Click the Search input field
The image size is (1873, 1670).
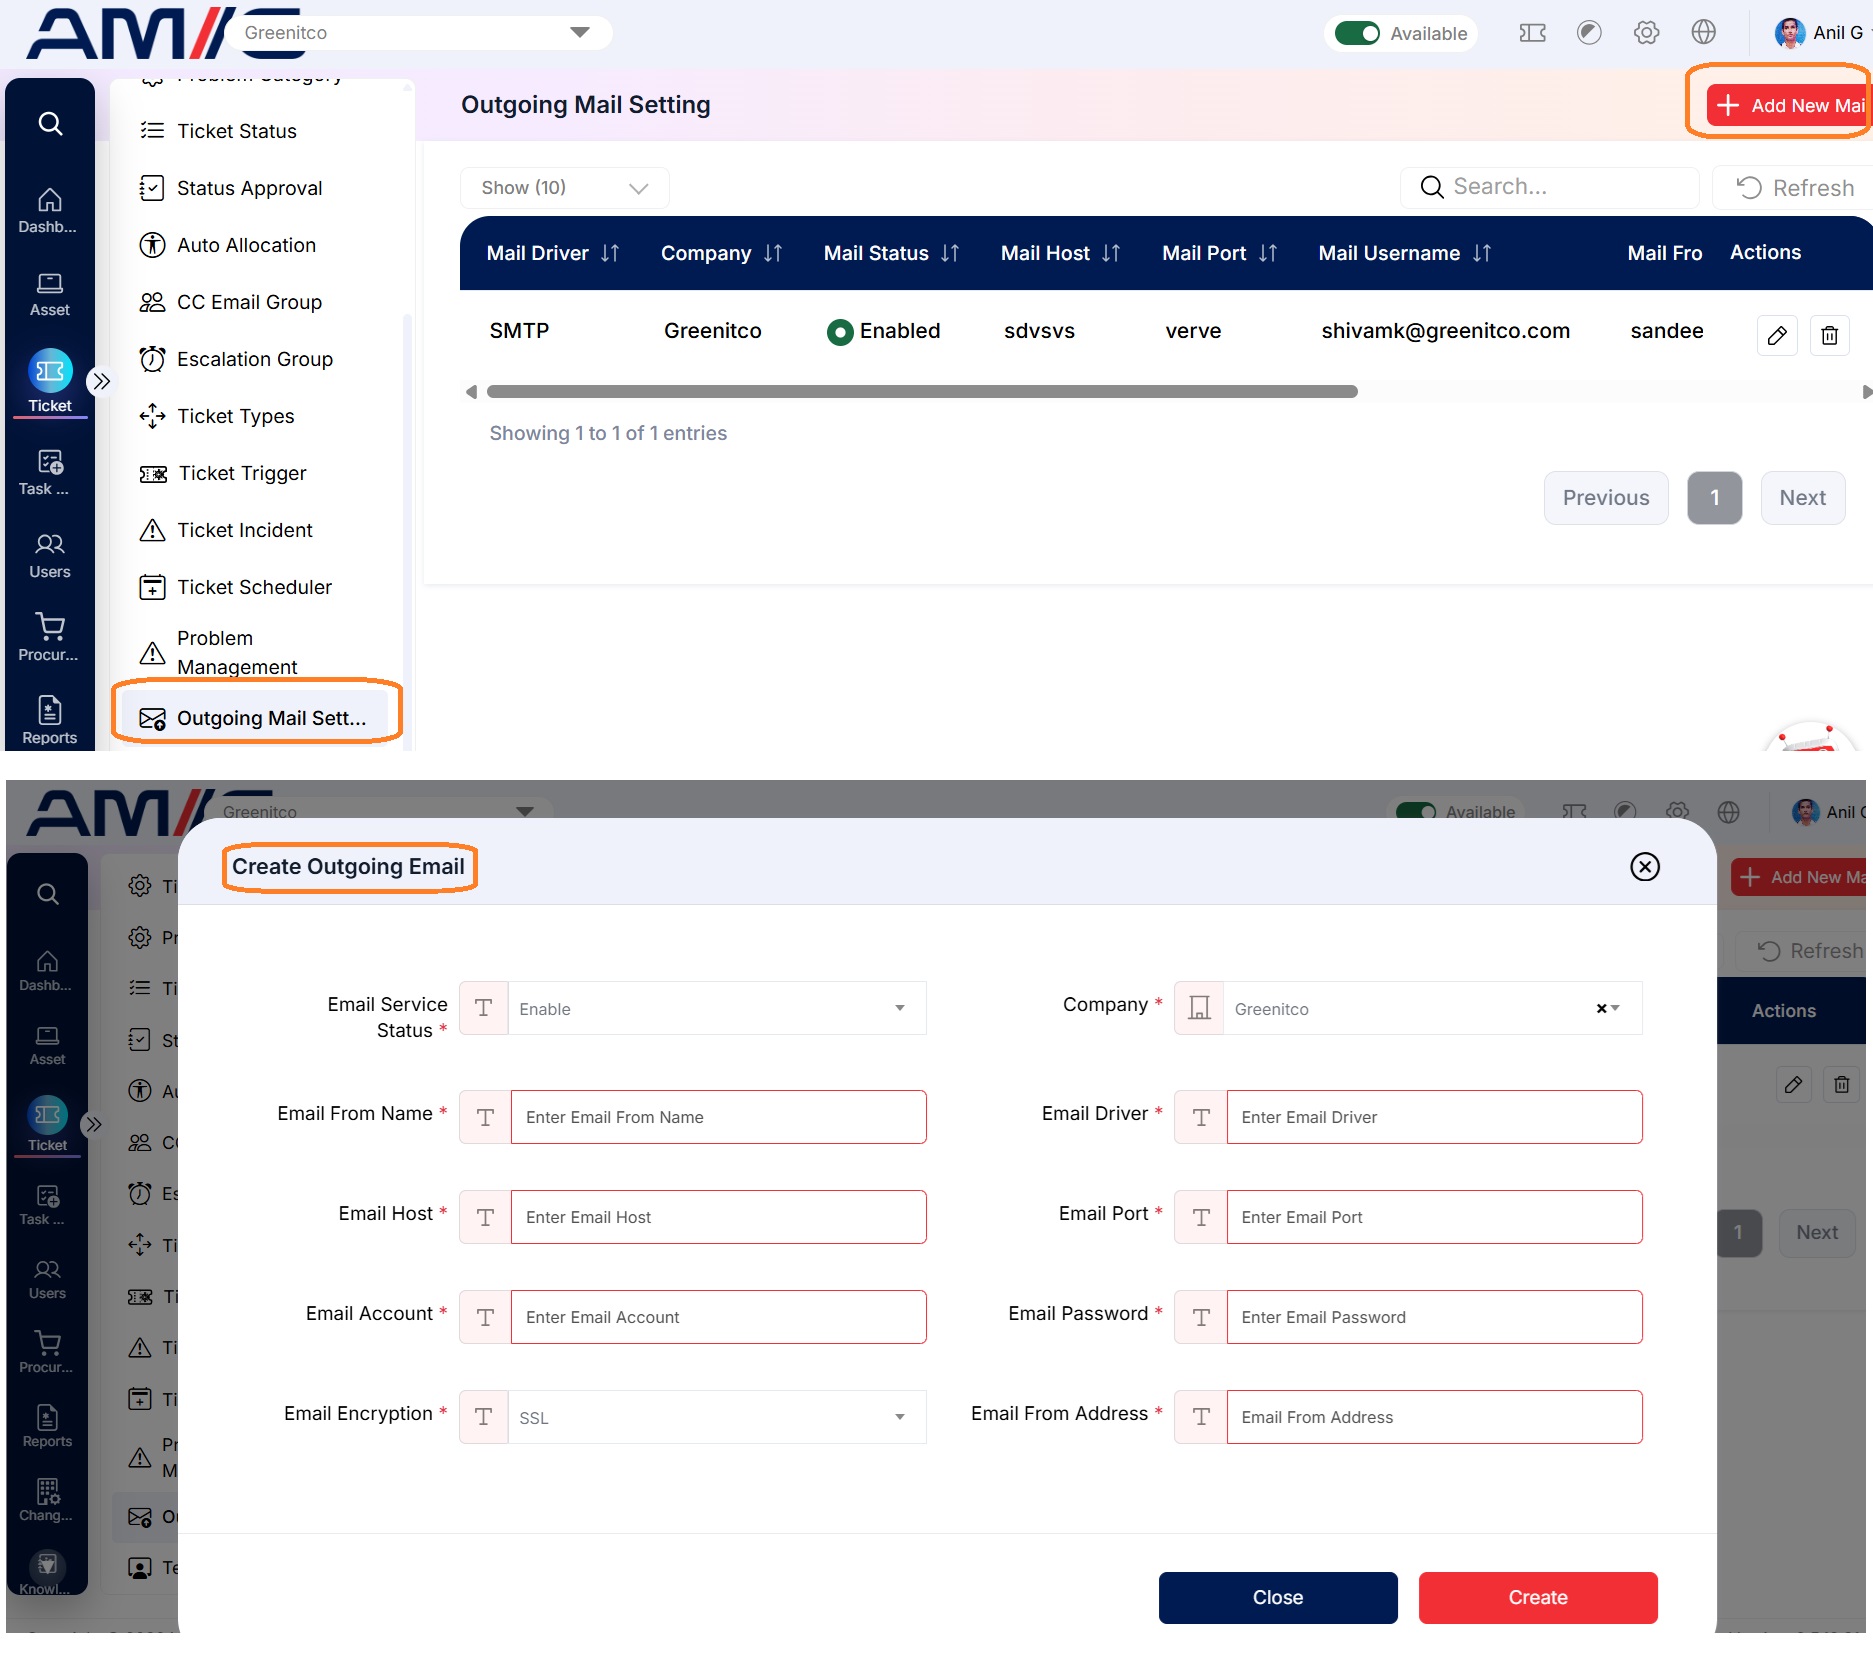1549,187
